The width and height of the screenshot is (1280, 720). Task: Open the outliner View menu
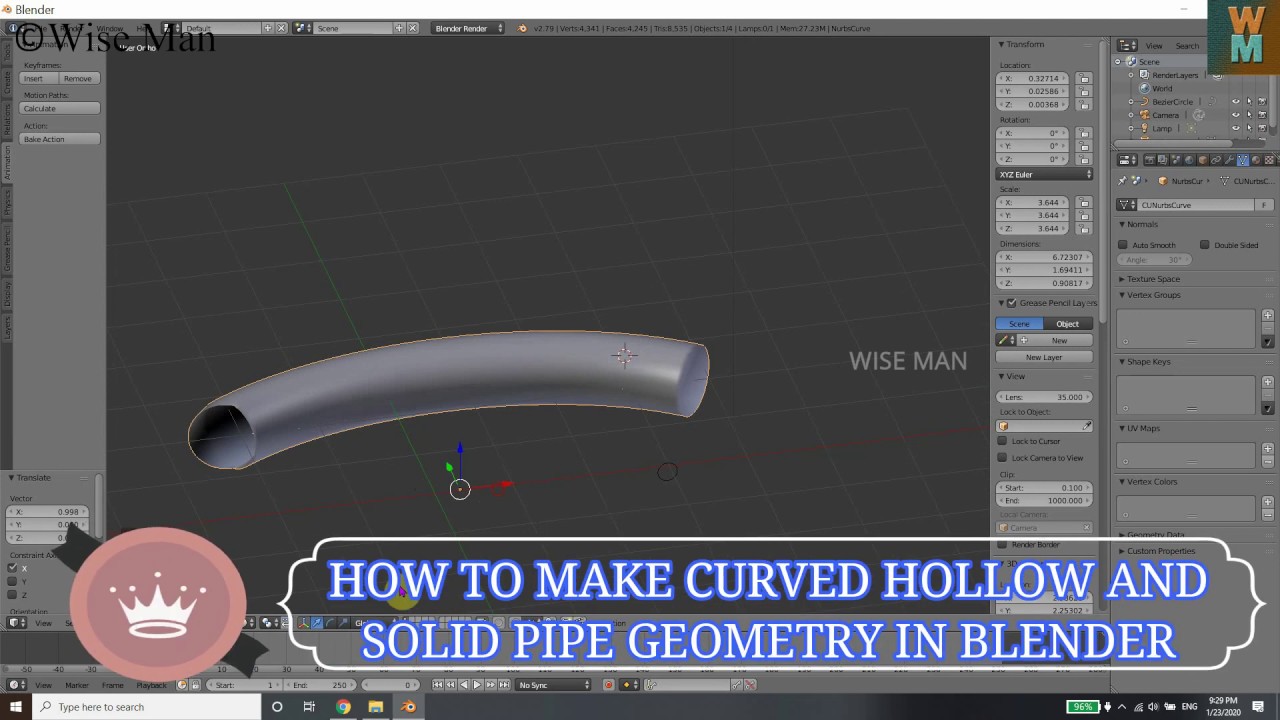[1154, 46]
